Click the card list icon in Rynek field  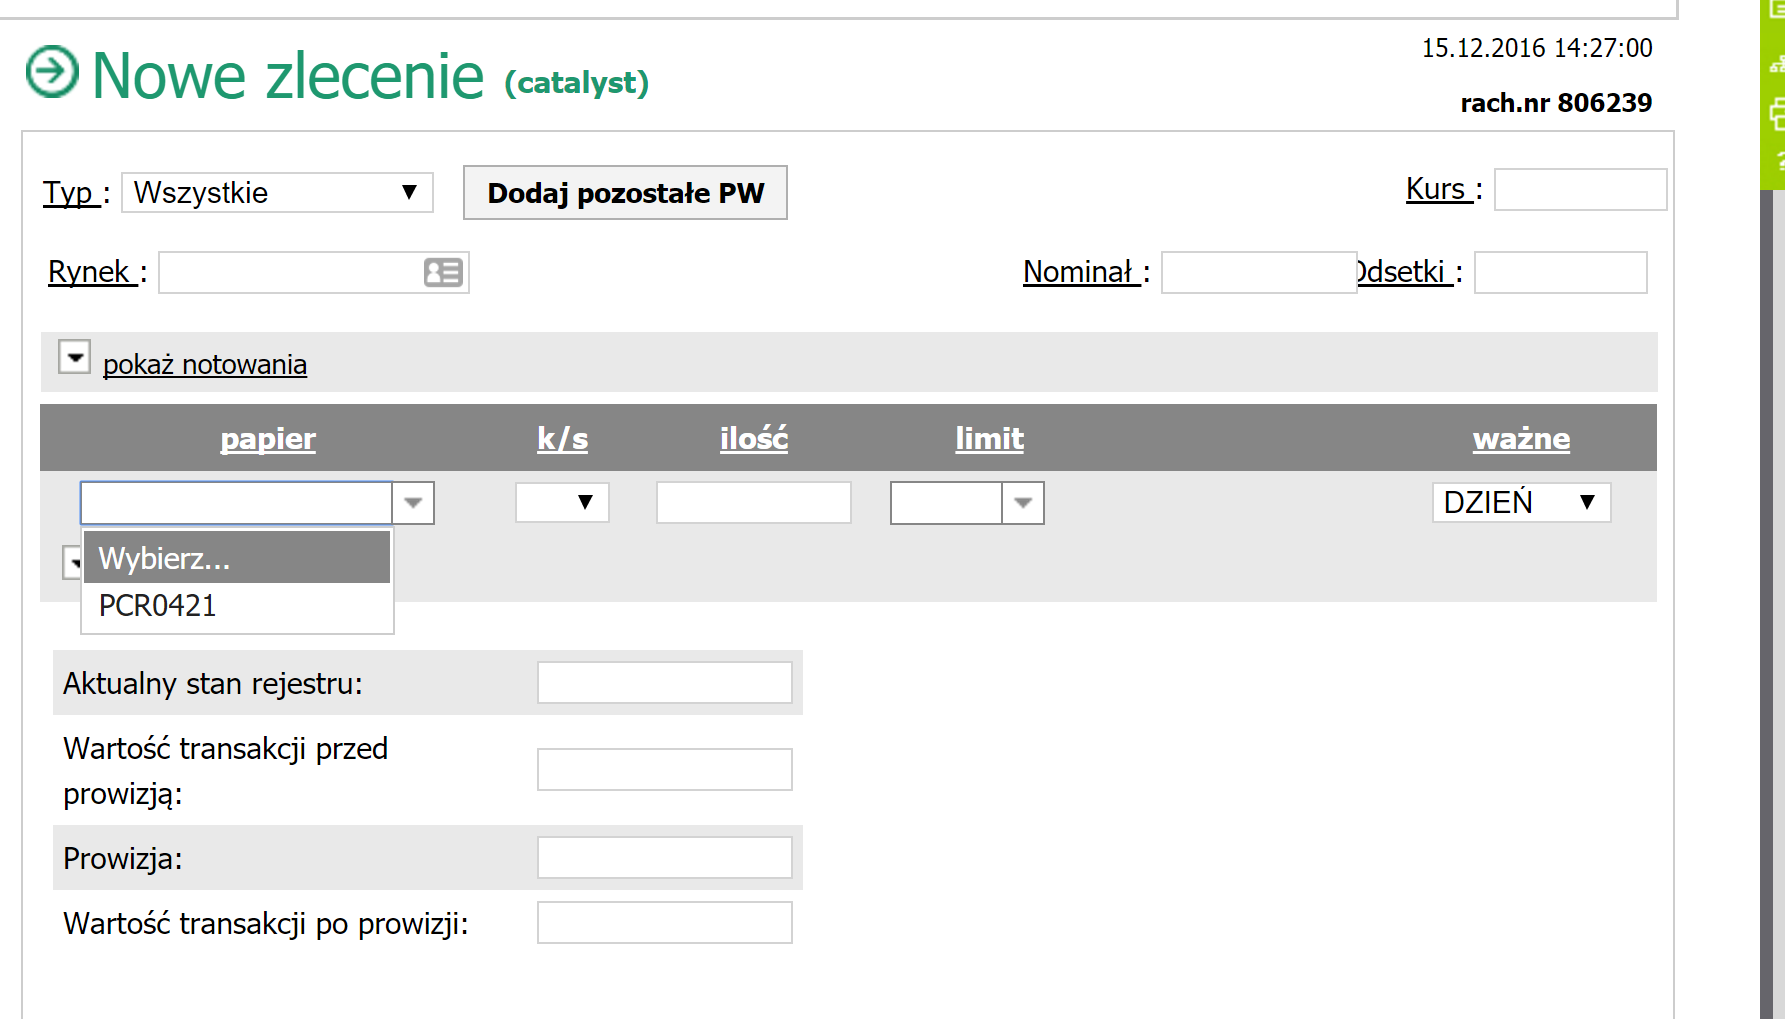pos(442,272)
